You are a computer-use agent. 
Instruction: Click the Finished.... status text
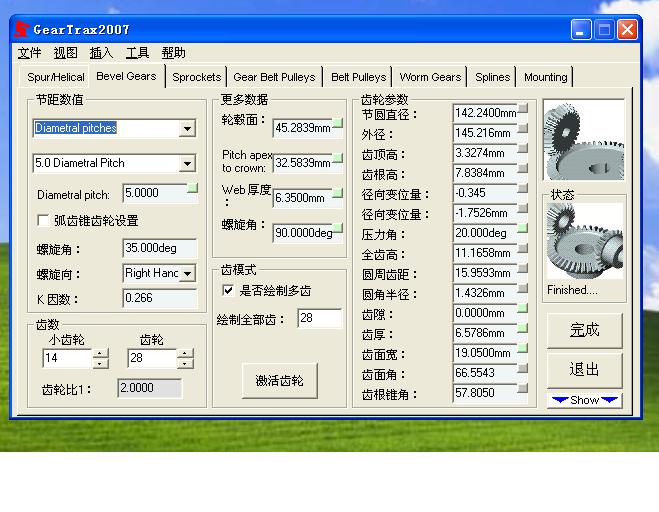572,290
